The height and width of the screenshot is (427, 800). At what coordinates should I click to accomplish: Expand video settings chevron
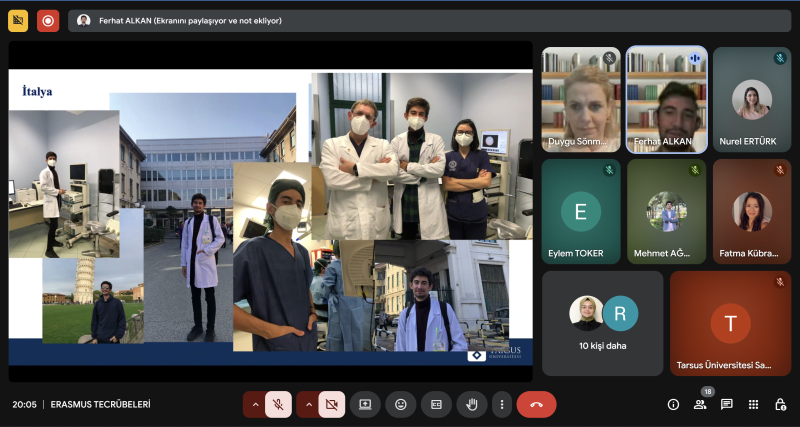[x=308, y=404]
